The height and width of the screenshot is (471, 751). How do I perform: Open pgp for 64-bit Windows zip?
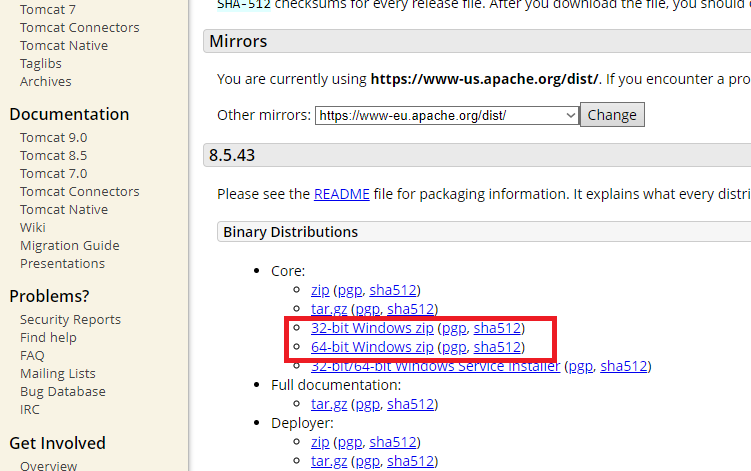(454, 347)
